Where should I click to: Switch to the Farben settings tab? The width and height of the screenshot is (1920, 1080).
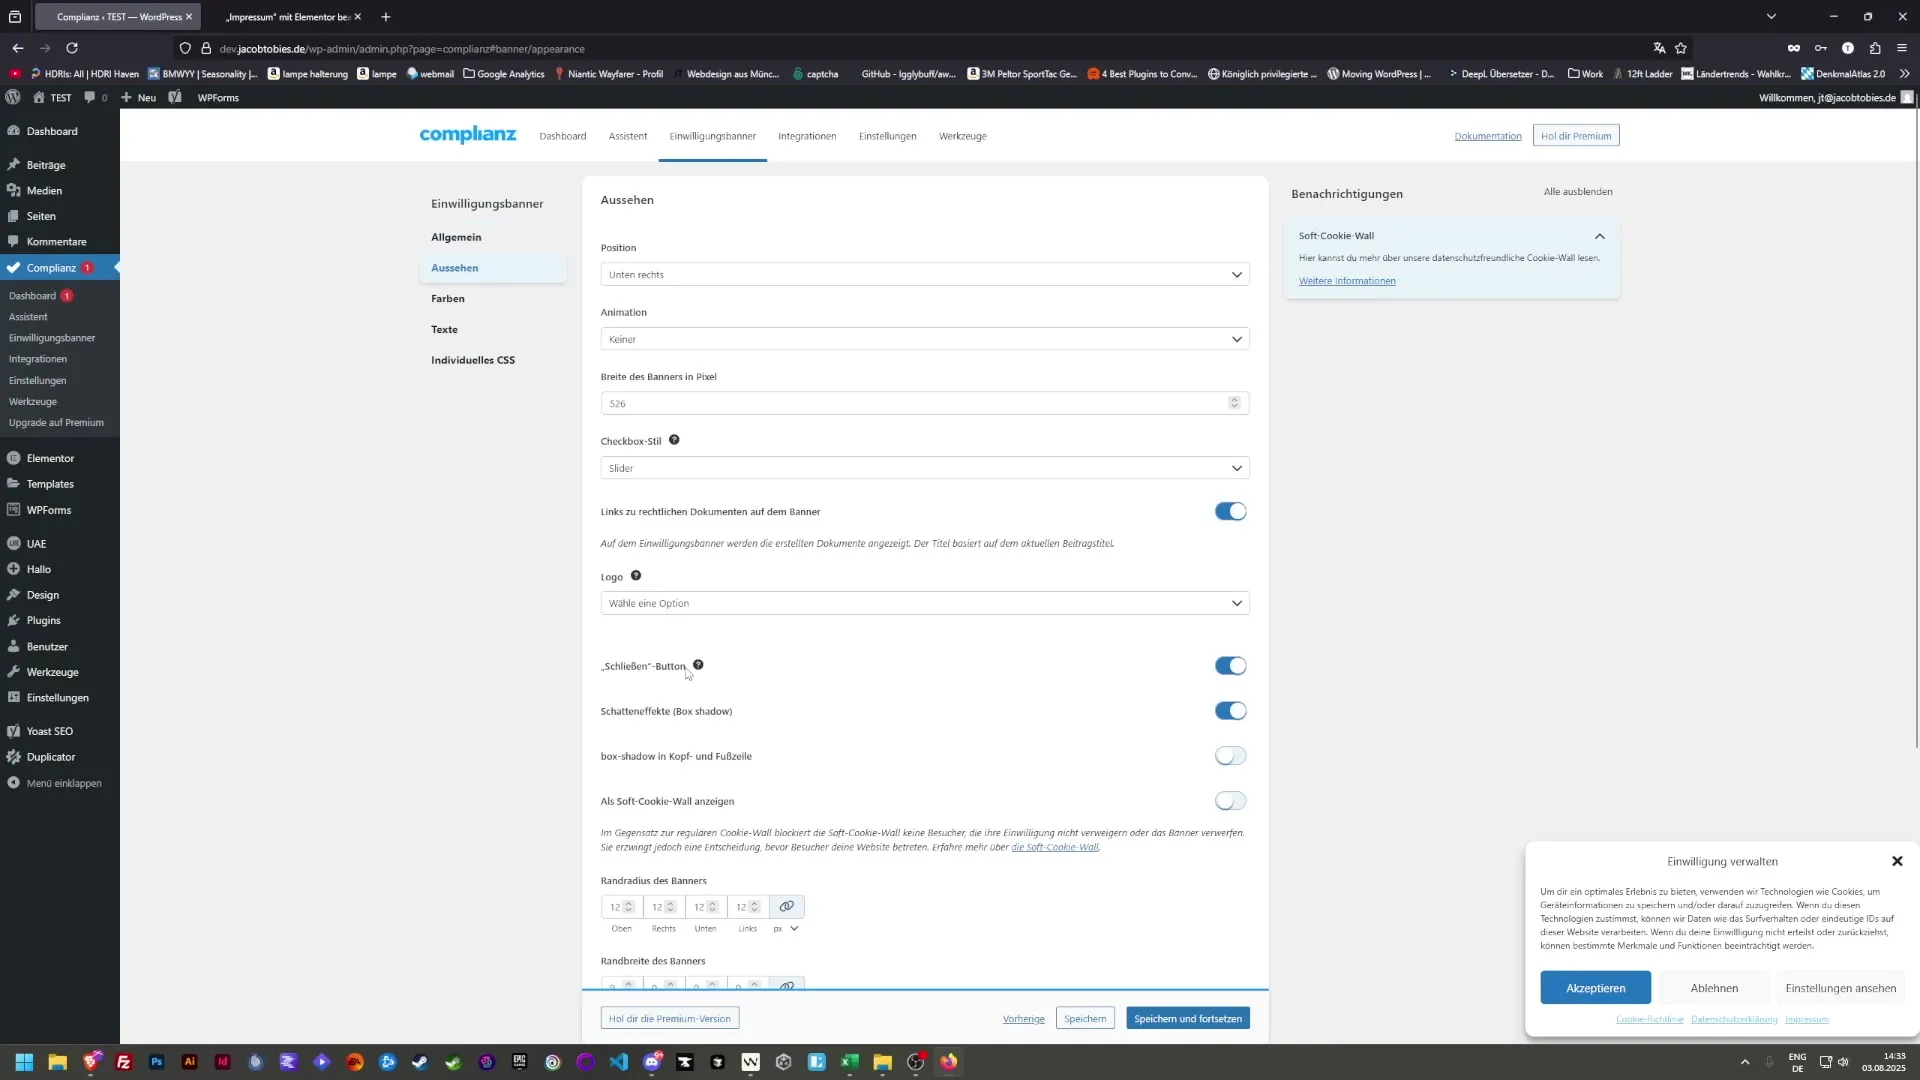pyautogui.click(x=448, y=298)
